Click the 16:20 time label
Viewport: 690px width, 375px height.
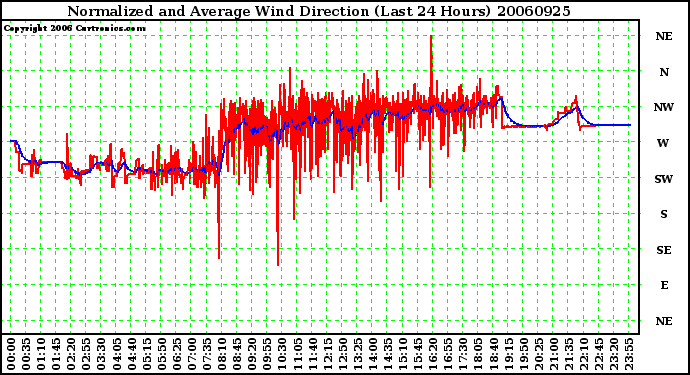(x=433, y=354)
